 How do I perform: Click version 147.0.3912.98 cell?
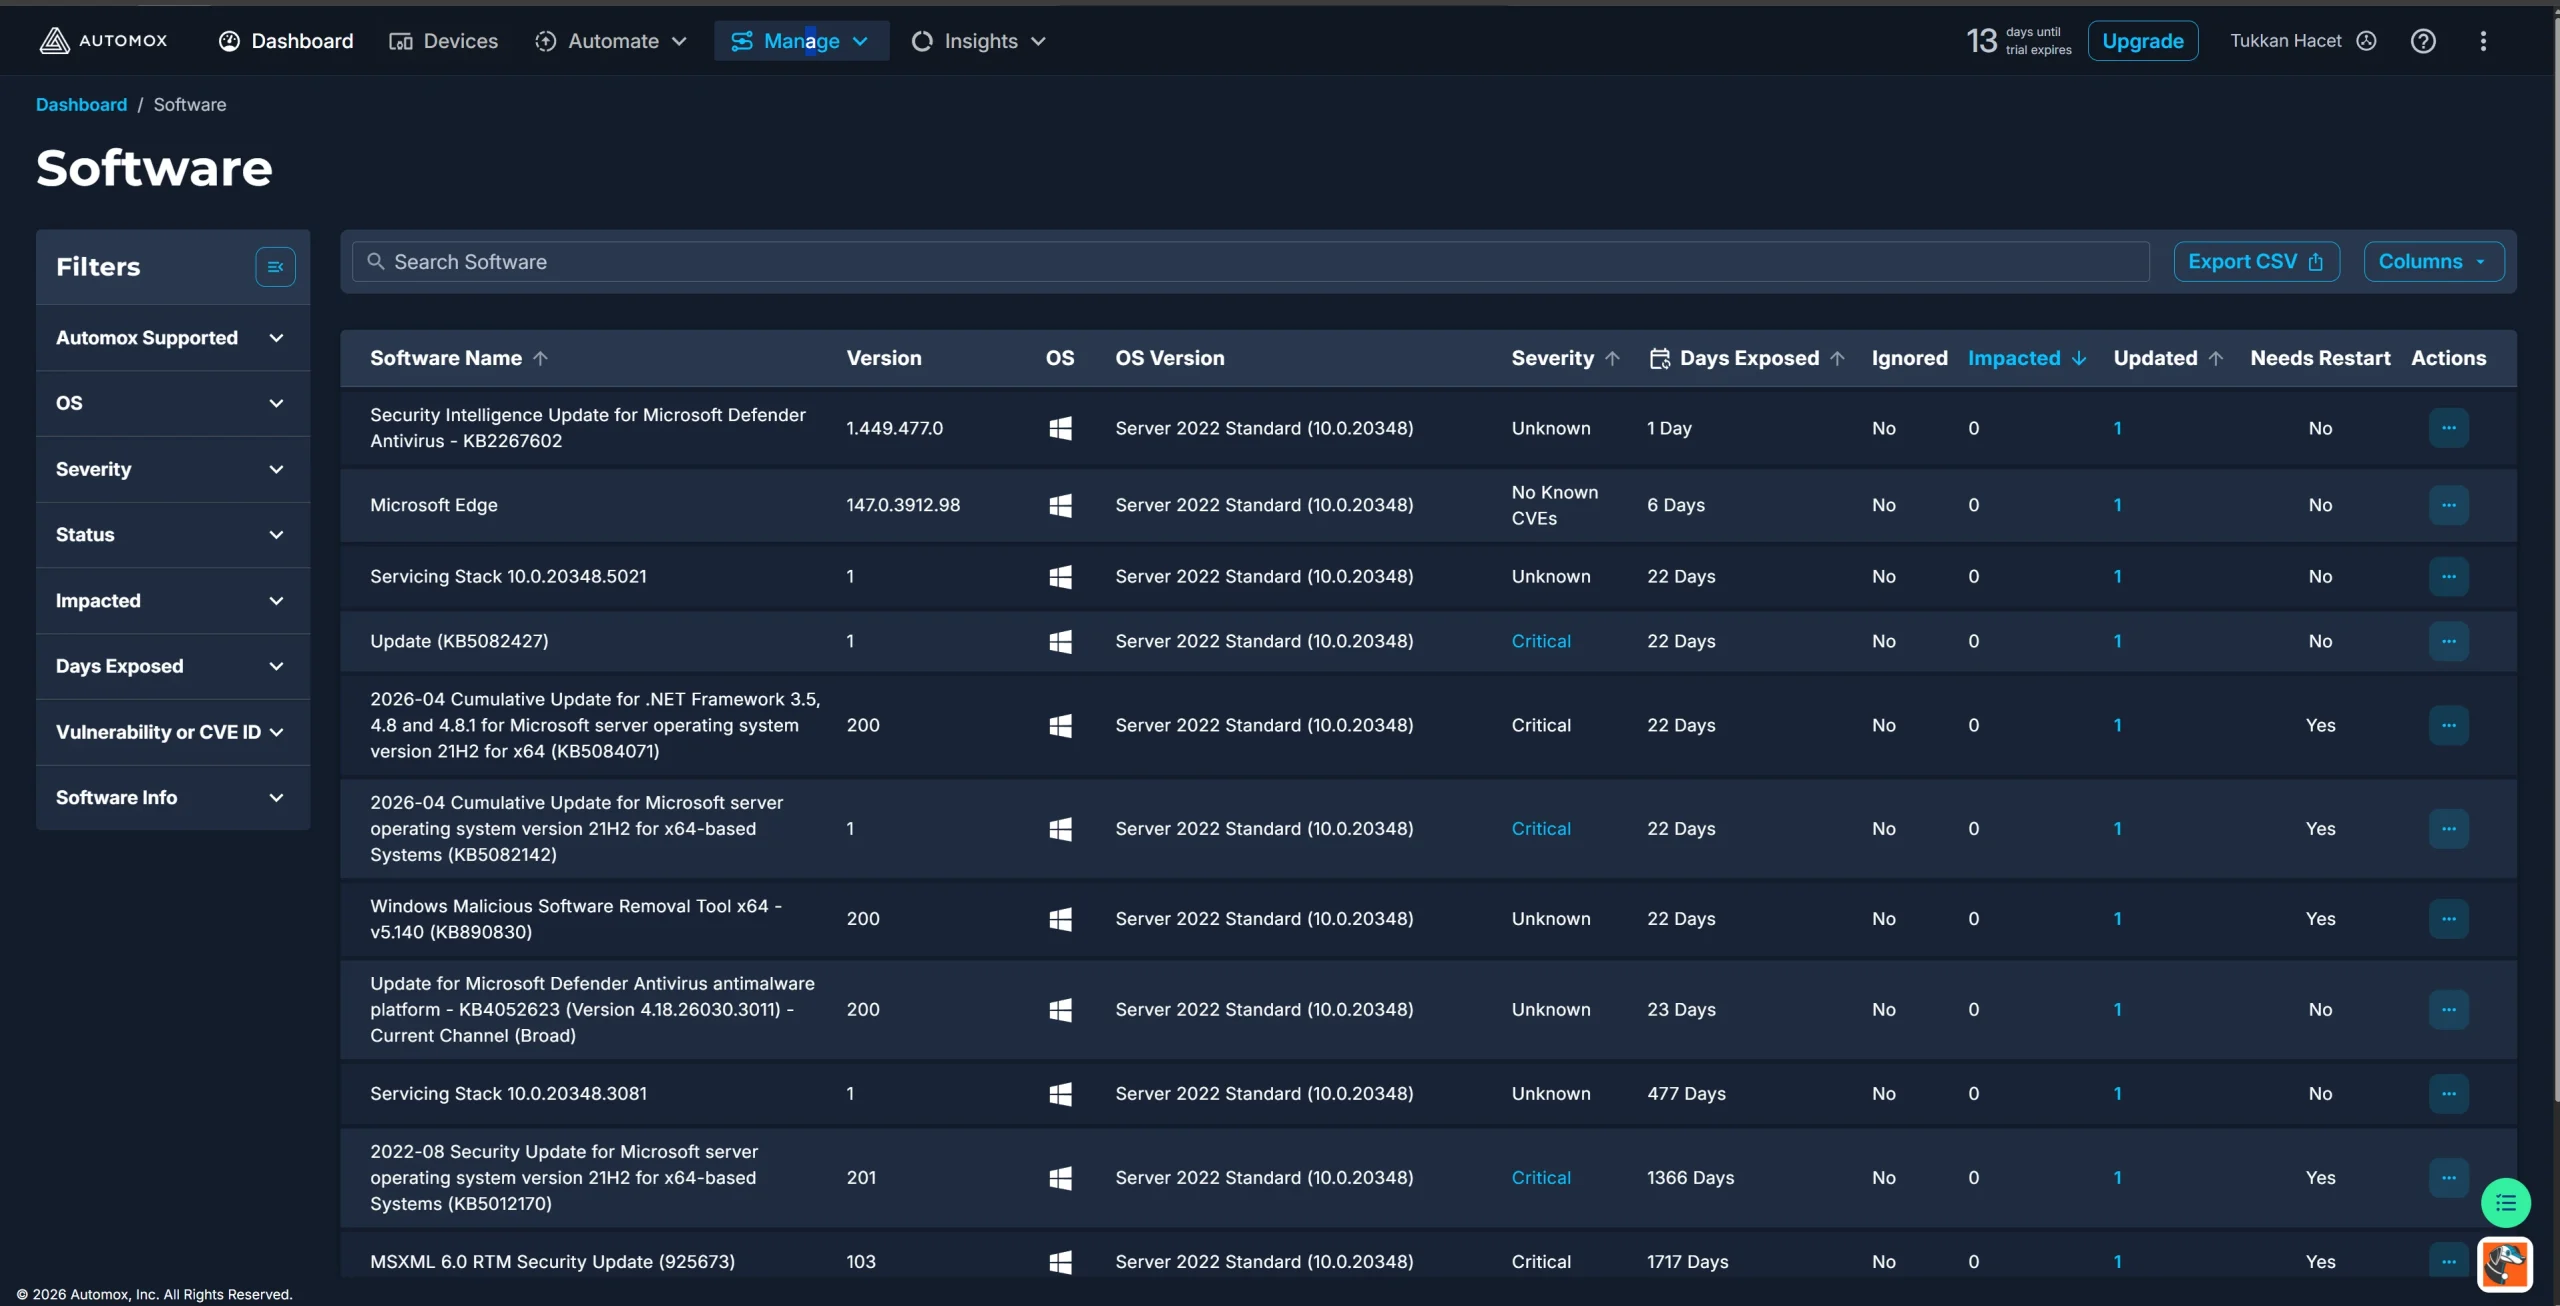point(903,505)
